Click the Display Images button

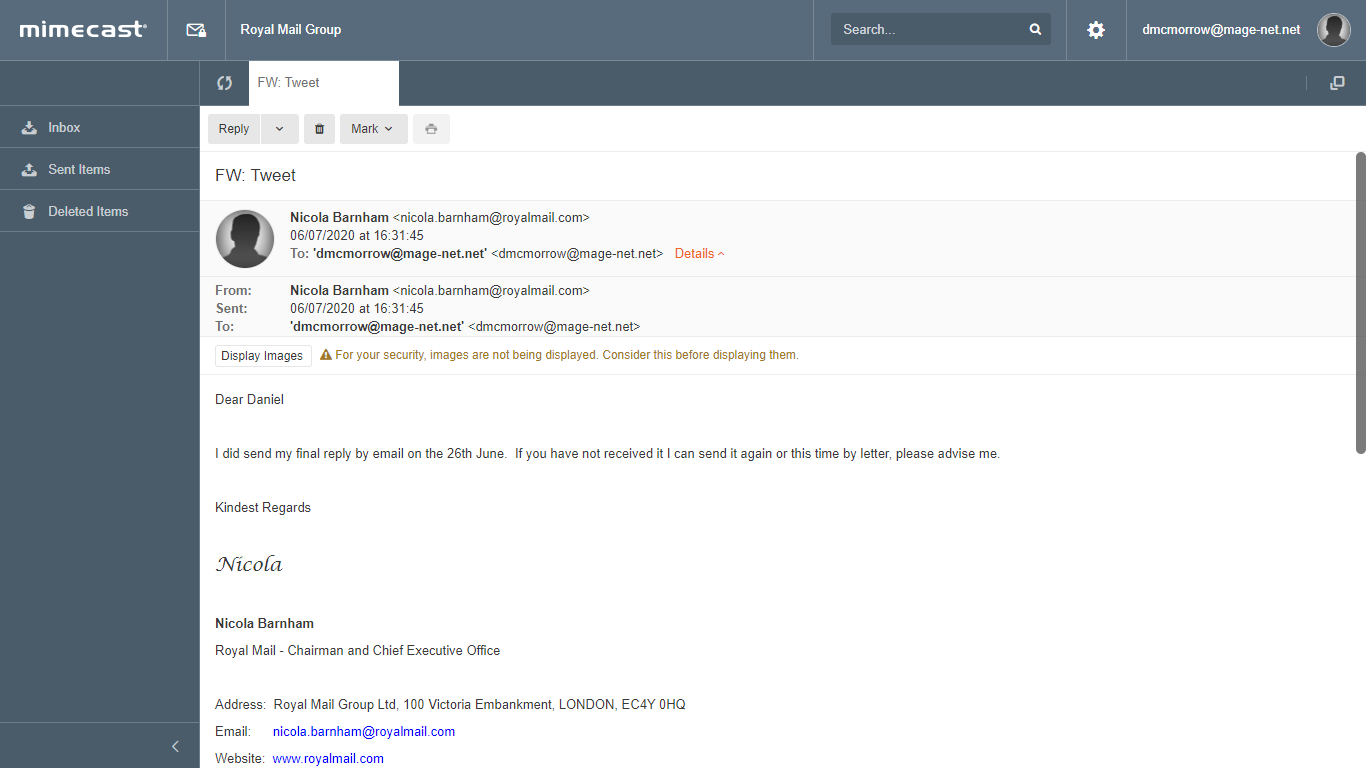[263, 356]
